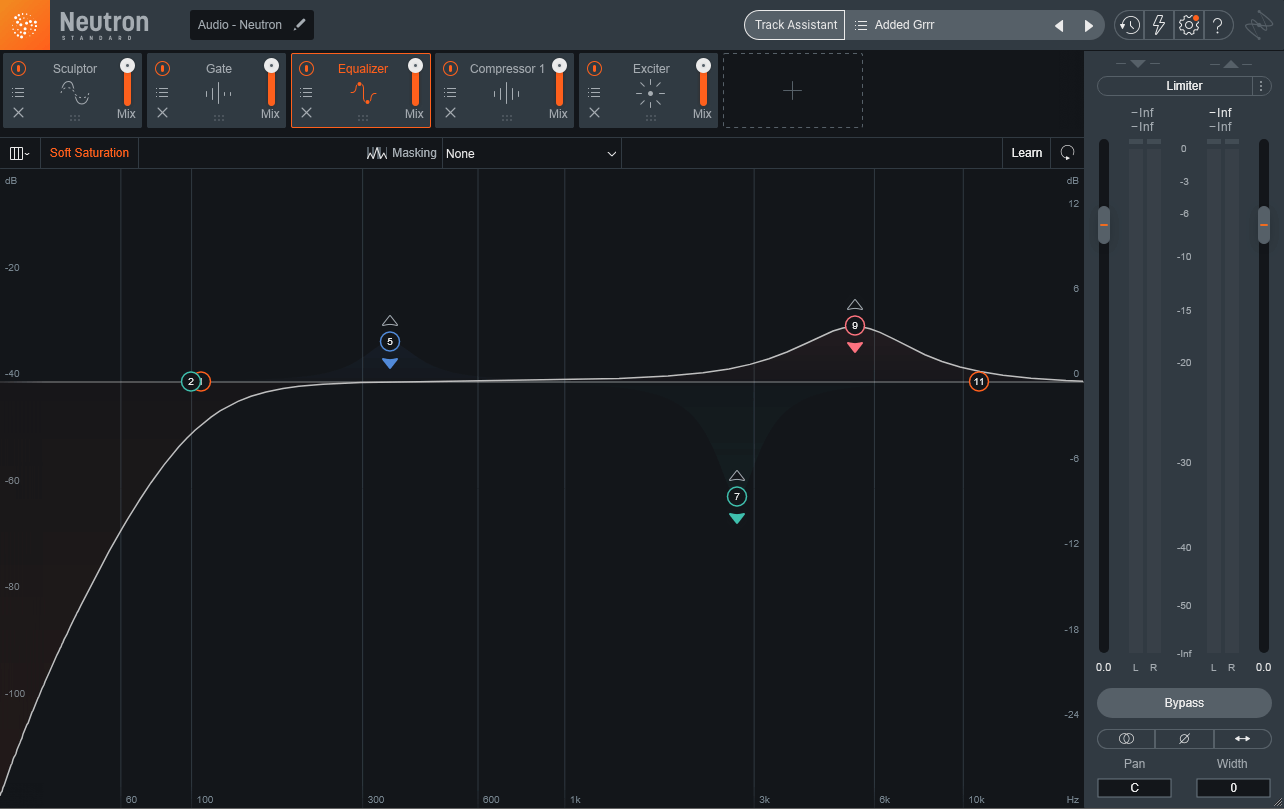
Task: Click the Sculptor Mix slider
Action: 127,83
